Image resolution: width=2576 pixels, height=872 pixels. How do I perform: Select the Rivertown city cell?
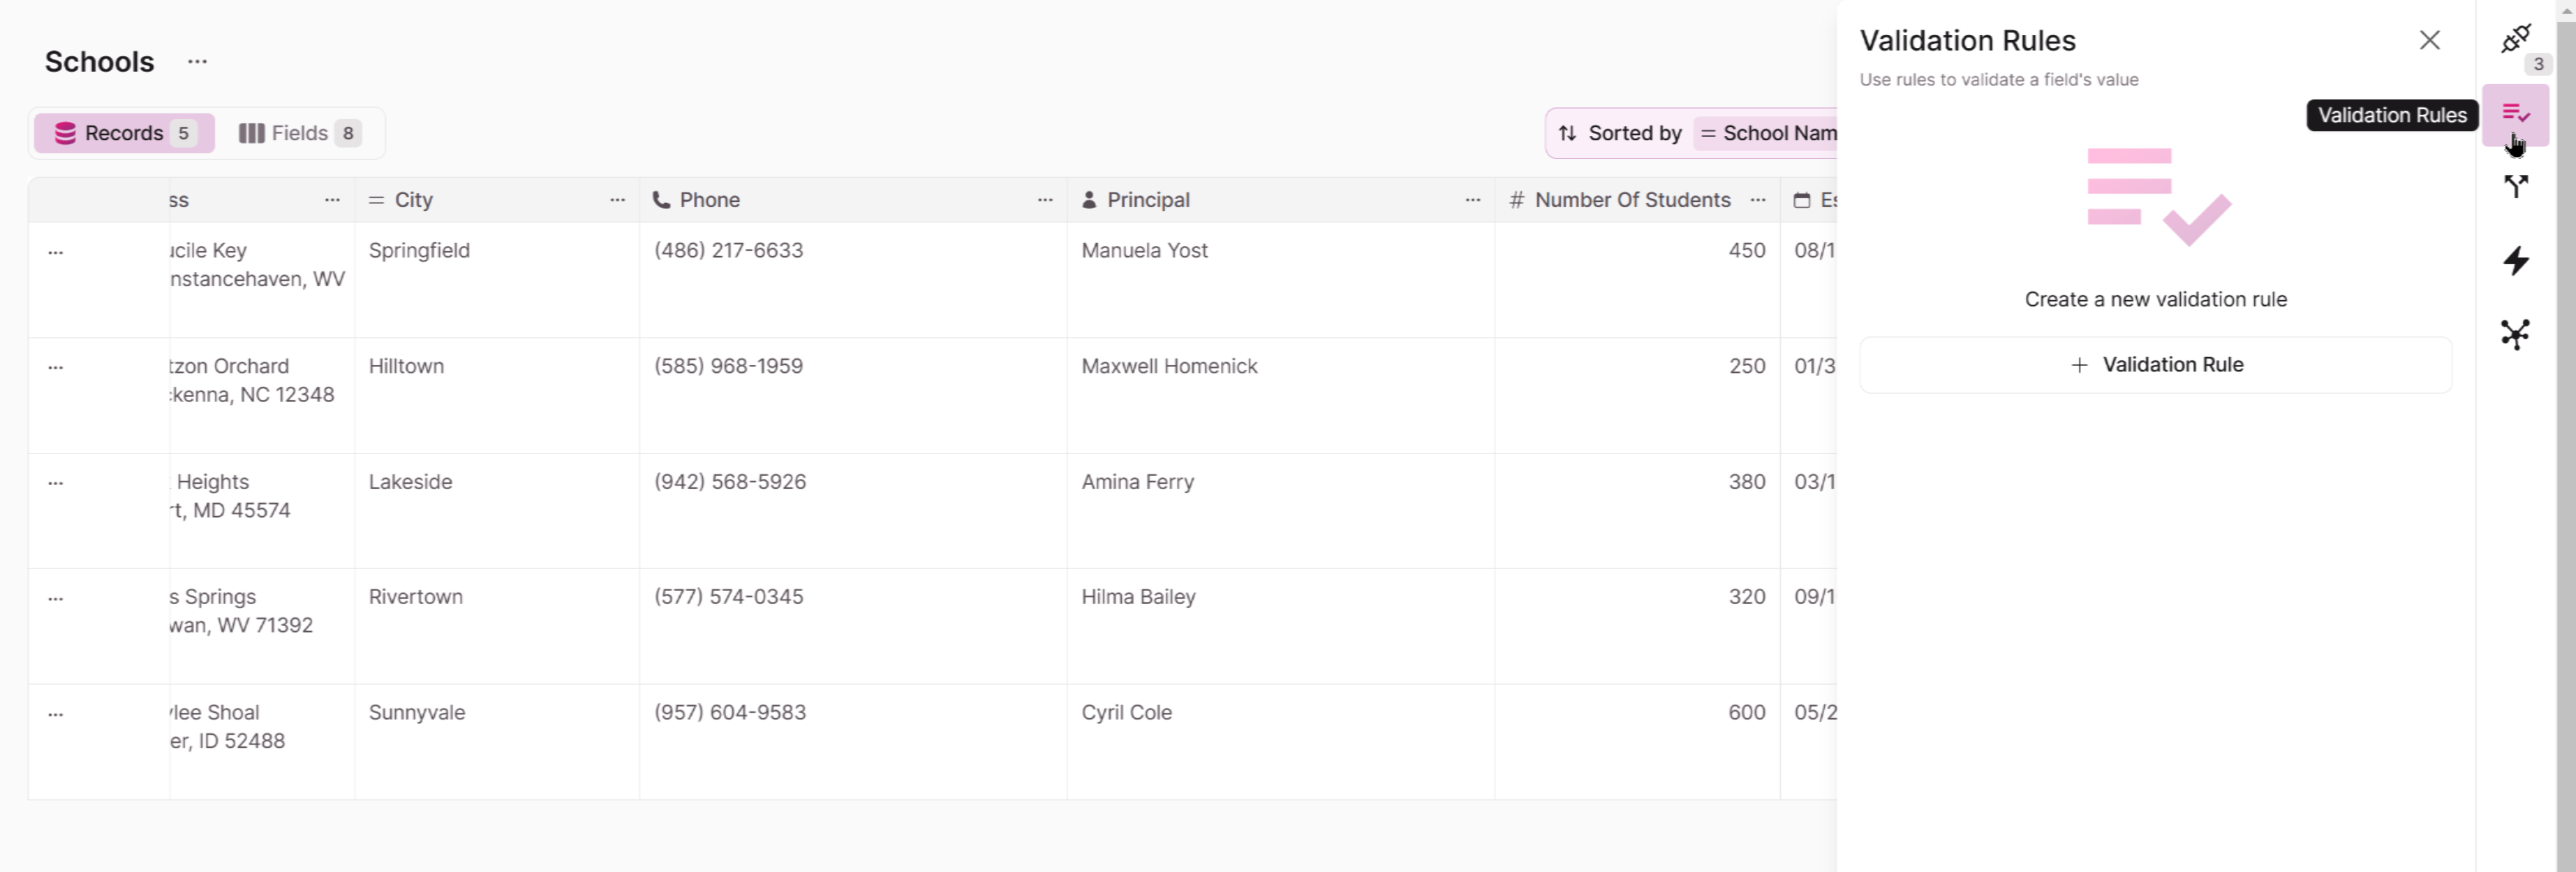point(497,626)
